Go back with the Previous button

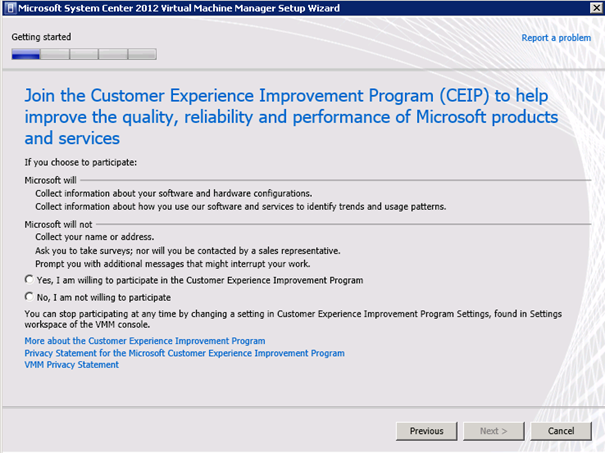[426, 431]
